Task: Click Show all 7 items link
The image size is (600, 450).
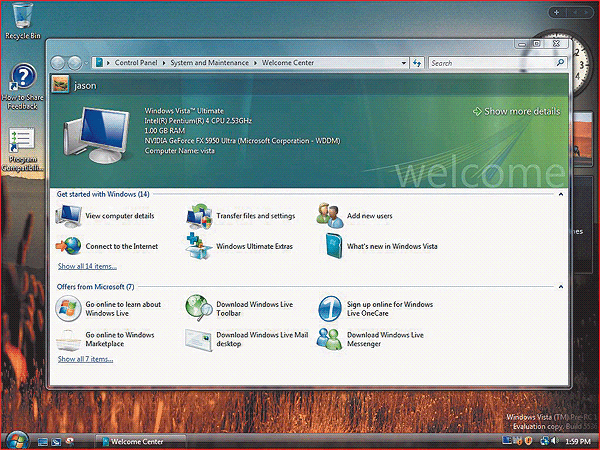Action: coord(85,359)
